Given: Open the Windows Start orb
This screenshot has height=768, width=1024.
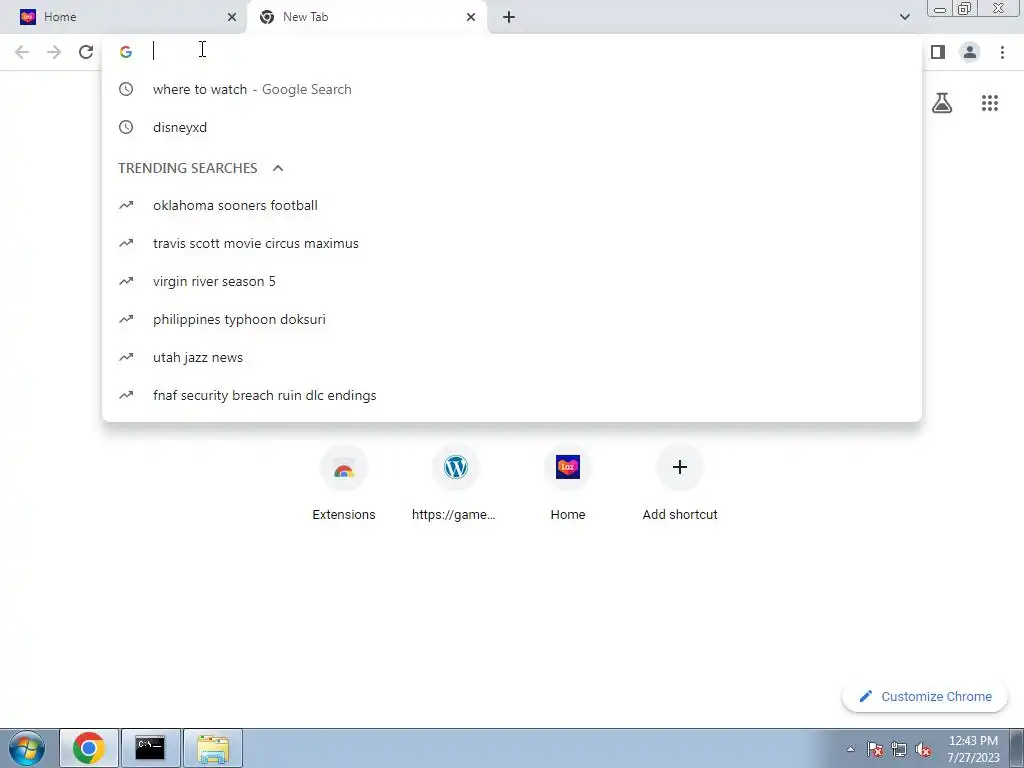Looking at the screenshot, I should pos(27,748).
